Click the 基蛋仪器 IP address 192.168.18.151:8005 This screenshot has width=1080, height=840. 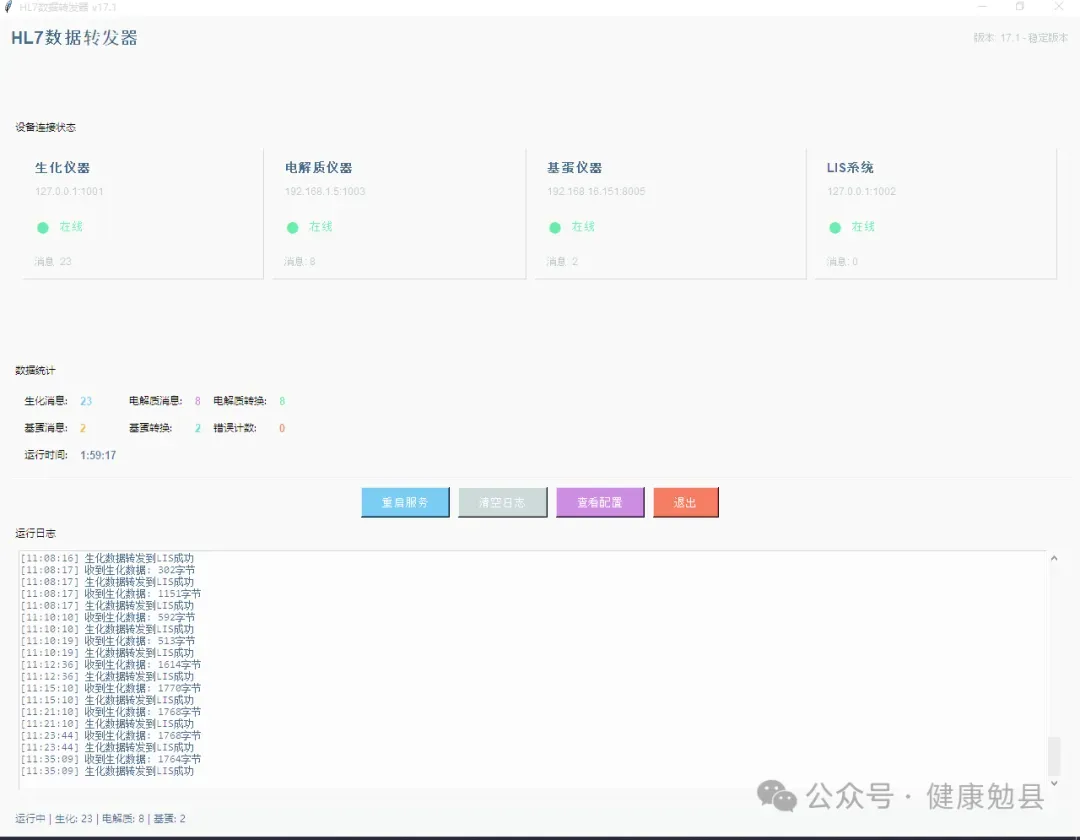[x=596, y=191]
